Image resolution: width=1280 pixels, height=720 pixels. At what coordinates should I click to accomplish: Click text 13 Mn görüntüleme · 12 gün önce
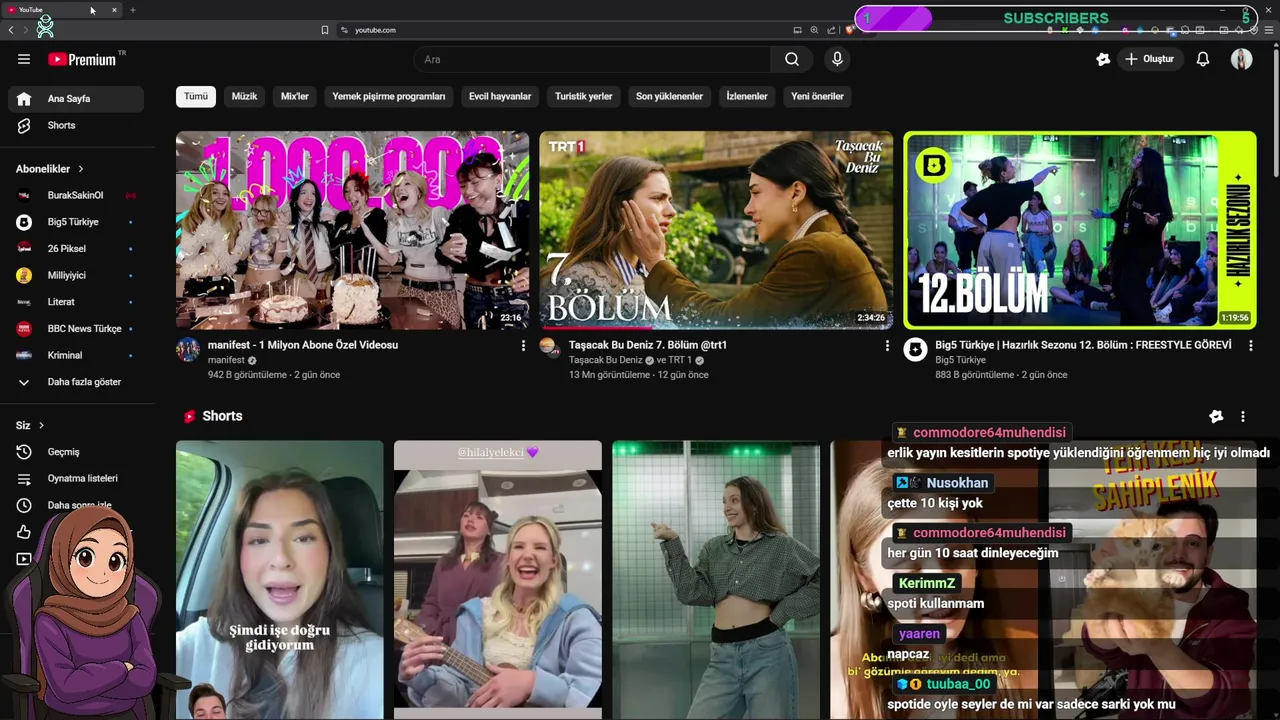[639, 375]
